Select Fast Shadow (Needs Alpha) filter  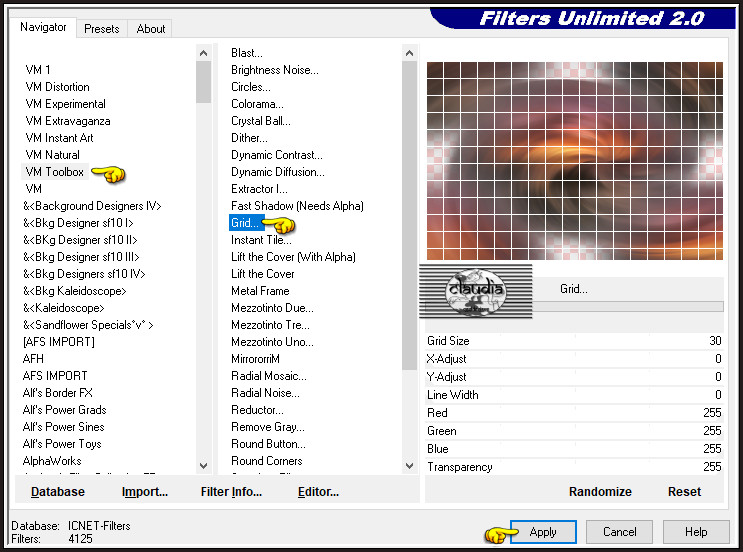click(x=297, y=206)
